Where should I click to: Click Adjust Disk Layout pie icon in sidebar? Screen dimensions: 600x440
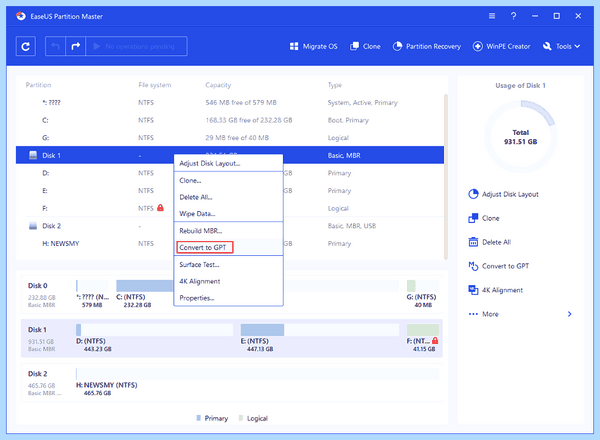[473, 194]
